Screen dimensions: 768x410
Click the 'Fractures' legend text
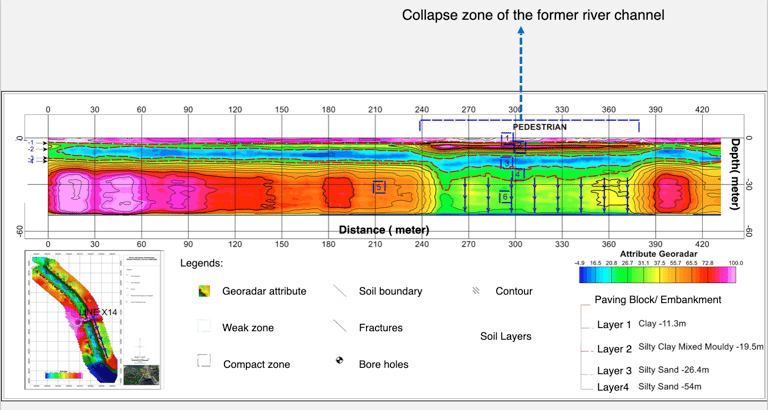point(381,328)
